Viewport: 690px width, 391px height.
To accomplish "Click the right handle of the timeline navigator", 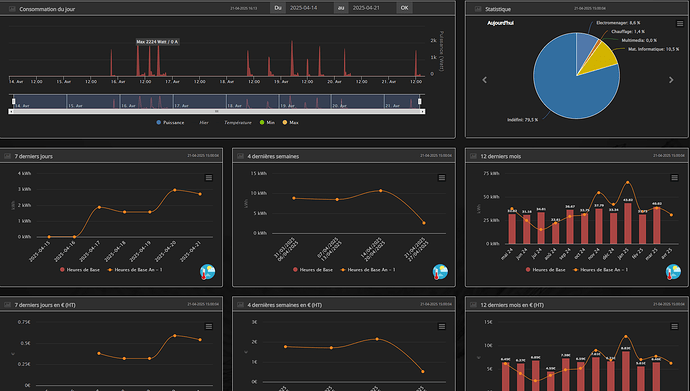I will click(x=419, y=102).
